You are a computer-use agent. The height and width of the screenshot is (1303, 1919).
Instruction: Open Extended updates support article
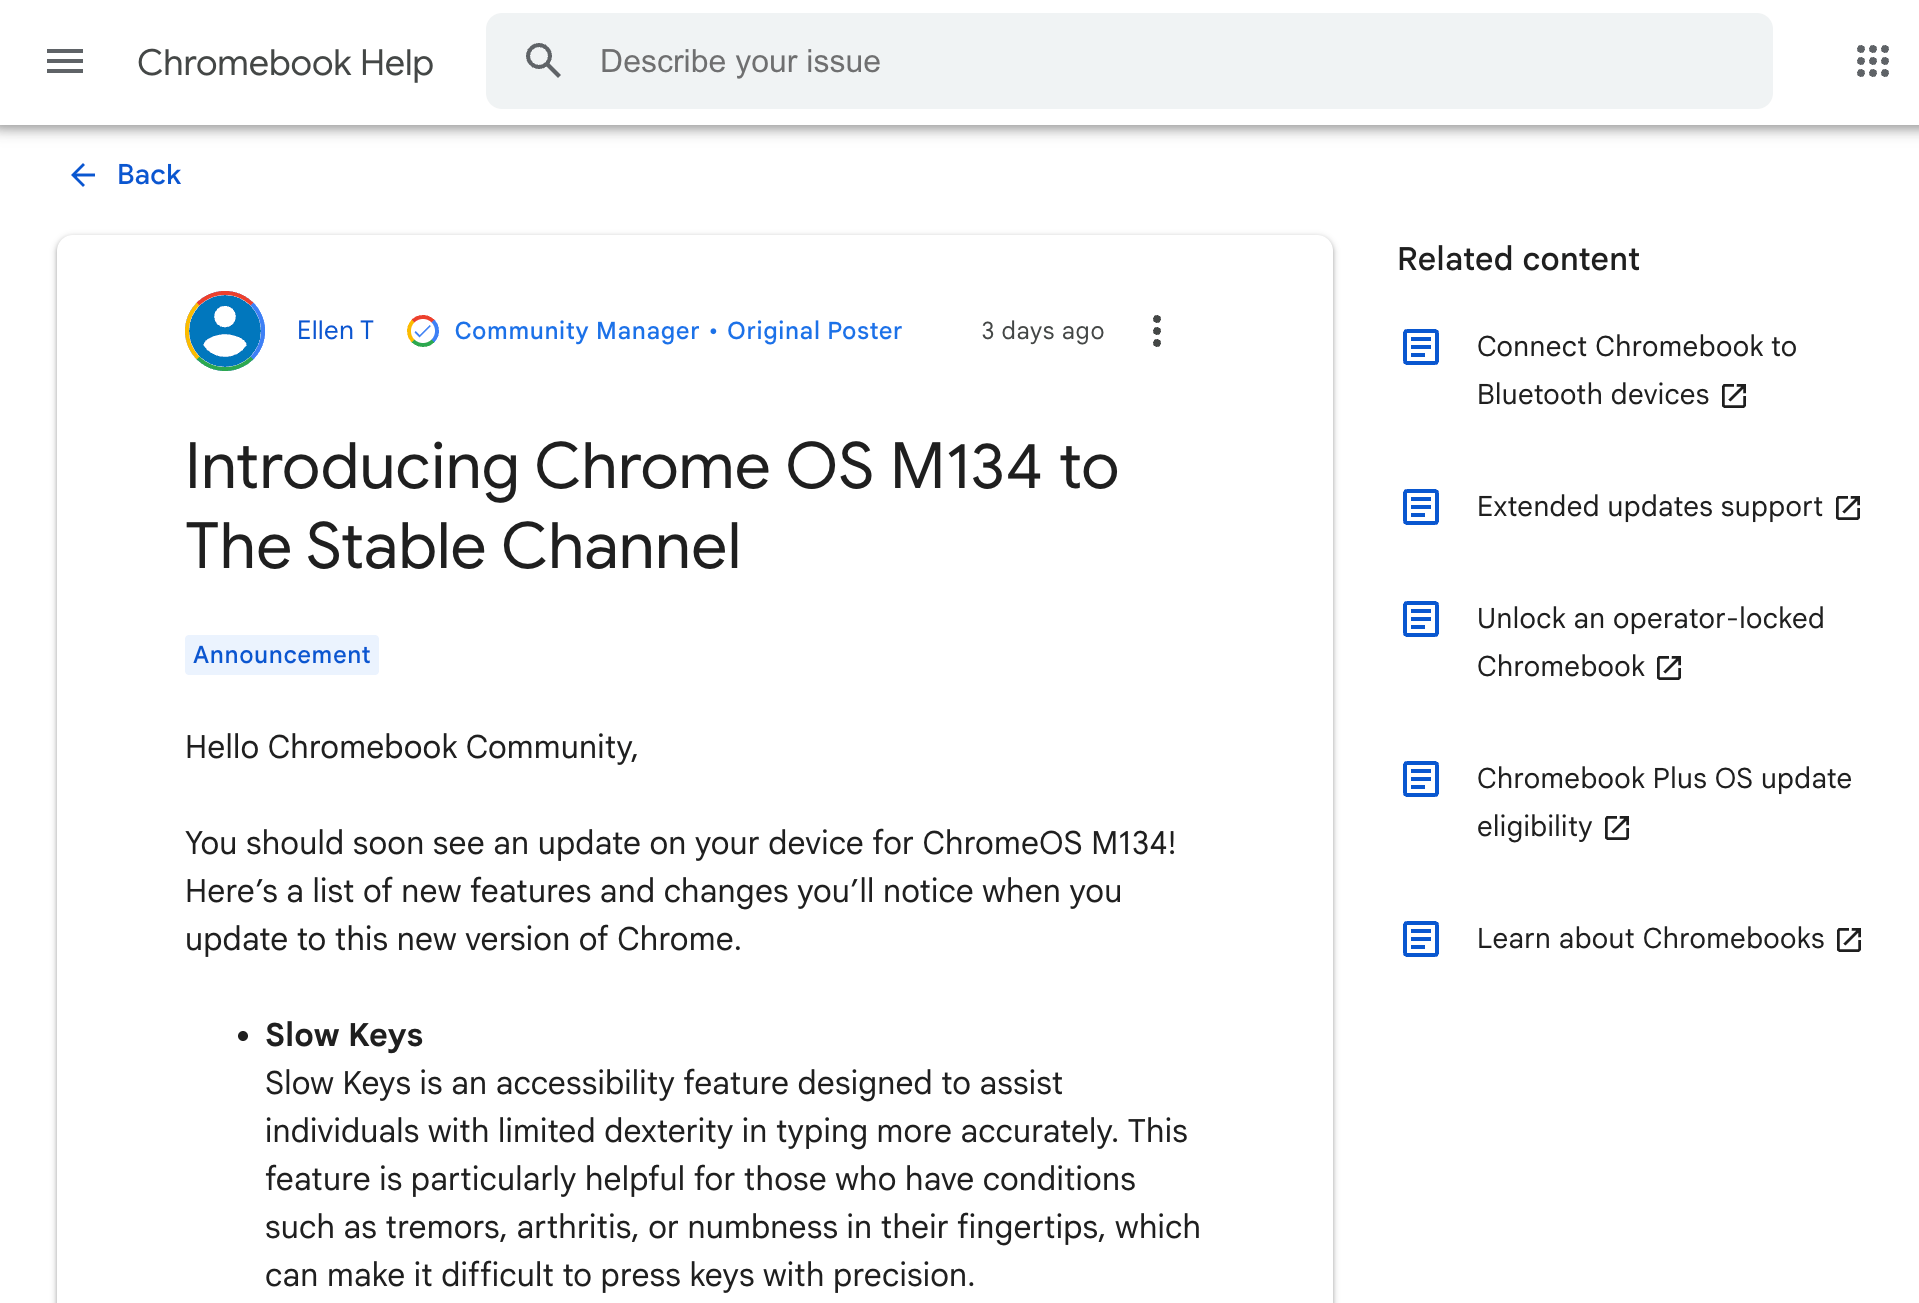[x=1649, y=506]
